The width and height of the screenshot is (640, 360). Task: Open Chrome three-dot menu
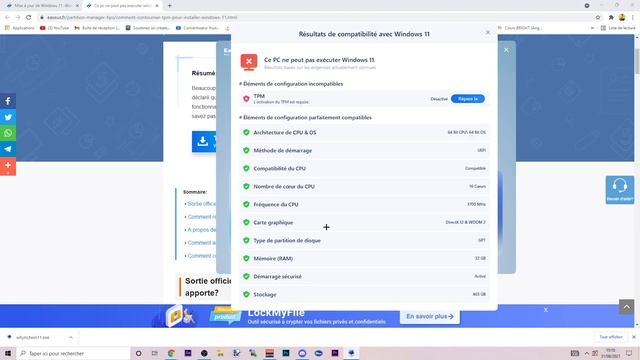[x=633, y=17]
